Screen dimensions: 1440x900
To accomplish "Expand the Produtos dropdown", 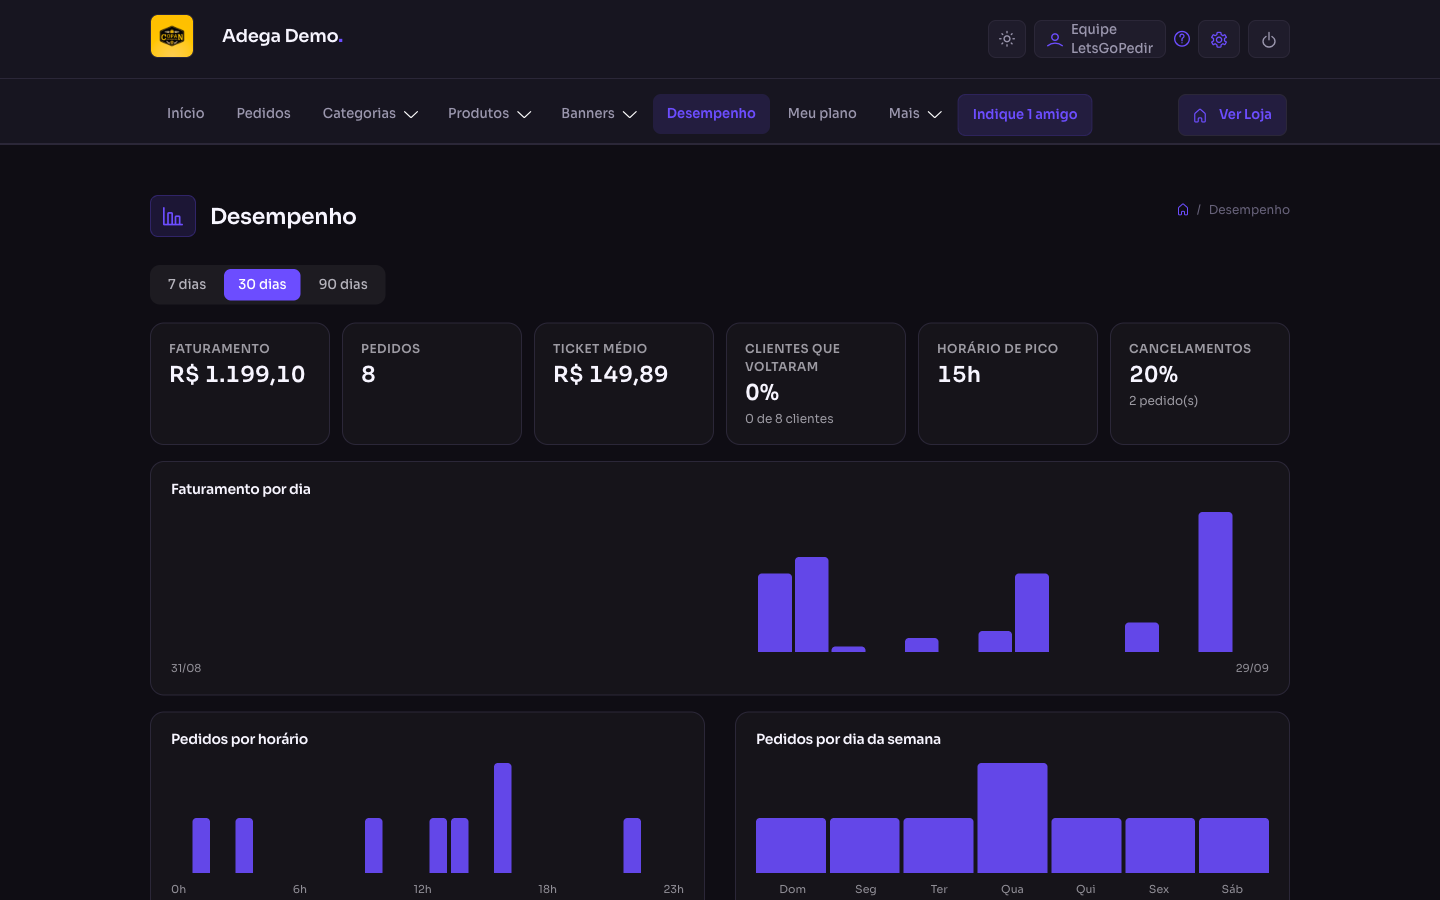I will pyautogui.click(x=489, y=114).
